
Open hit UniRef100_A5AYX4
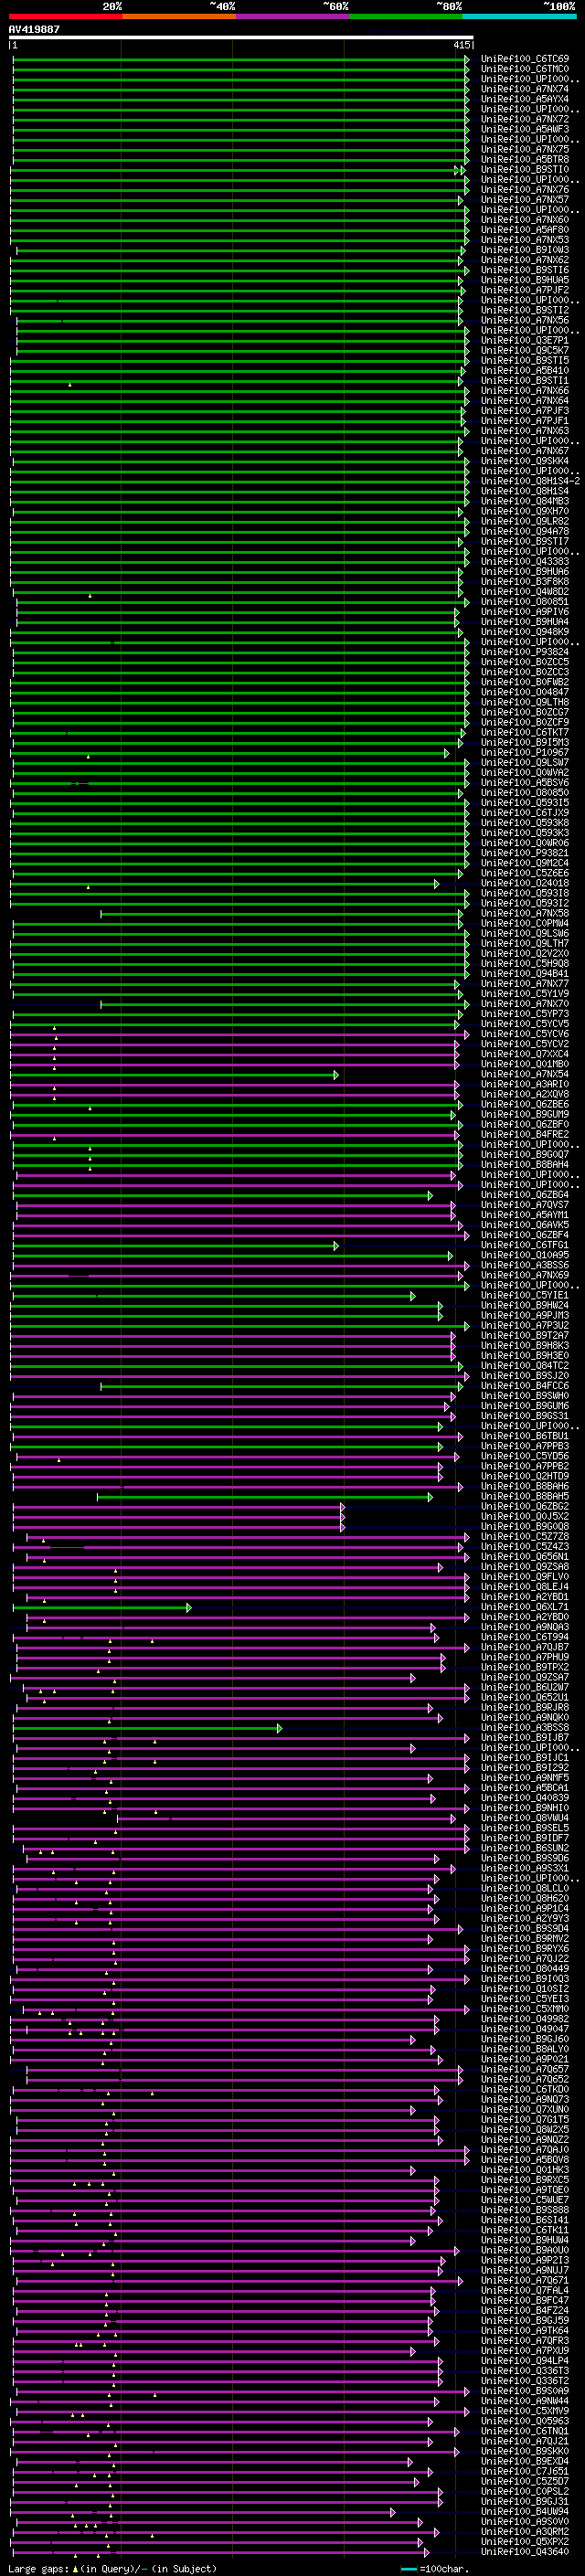click(x=525, y=99)
